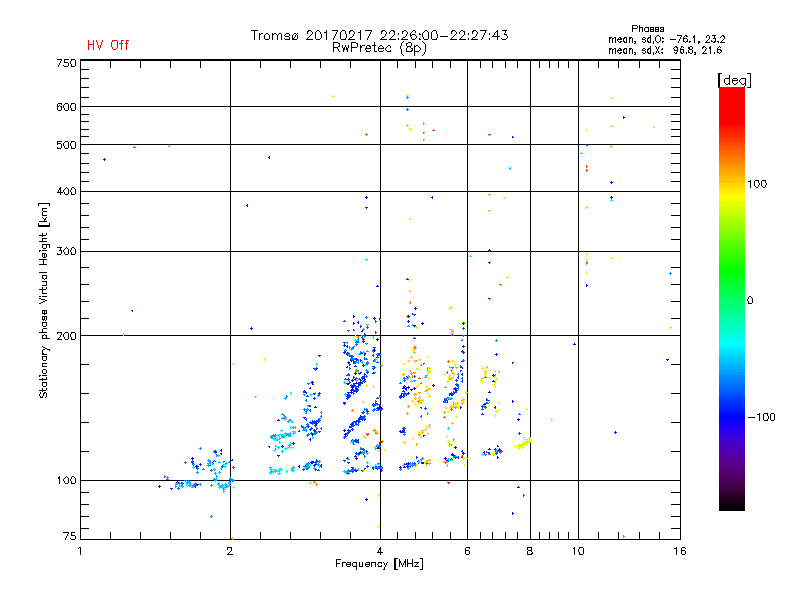The image size is (800, 600).
Task: Pick the black bottom of the phase colorbar
Action: (732, 503)
